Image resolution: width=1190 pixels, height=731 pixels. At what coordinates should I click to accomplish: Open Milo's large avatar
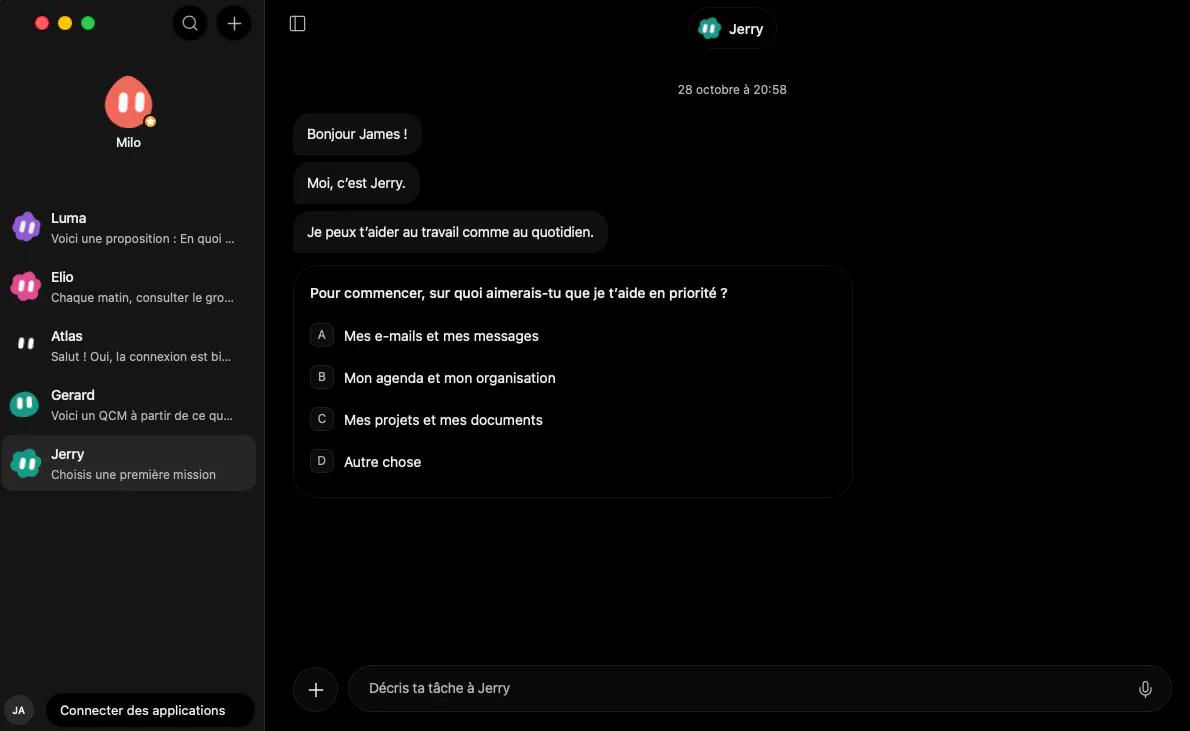point(128,102)
